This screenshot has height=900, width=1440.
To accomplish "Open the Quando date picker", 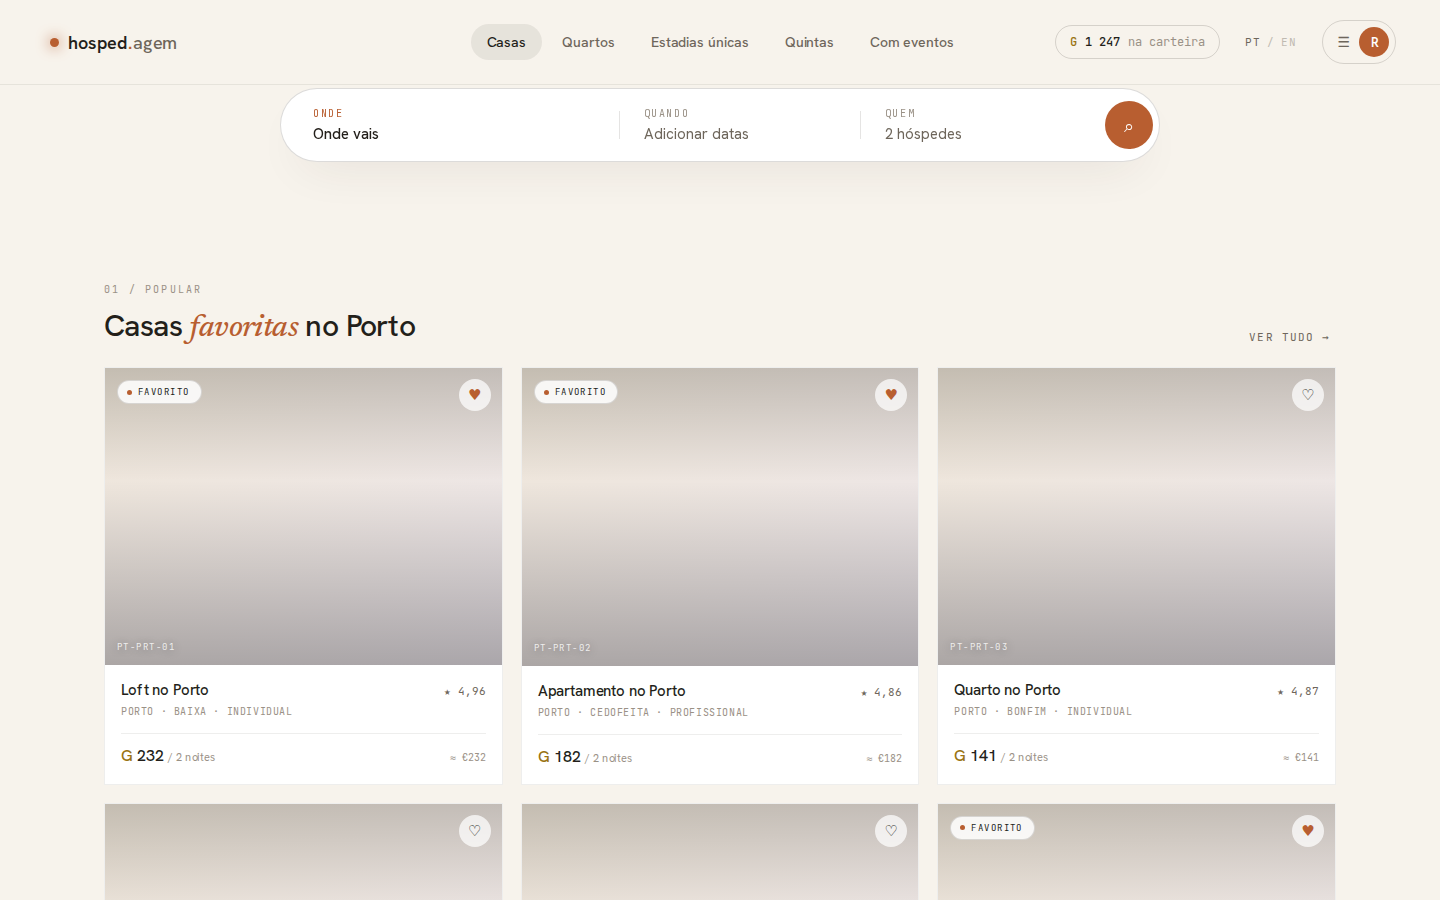I will 739,125.
